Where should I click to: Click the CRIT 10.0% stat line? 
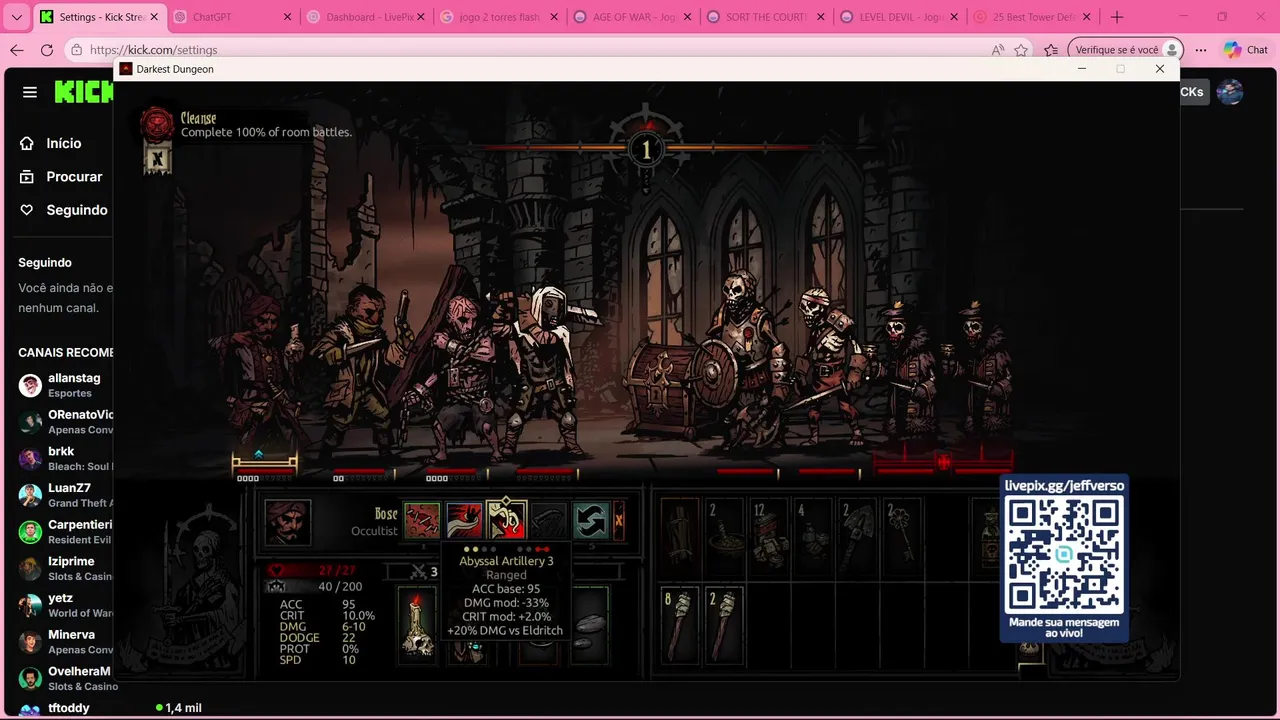tap(327, 616)
